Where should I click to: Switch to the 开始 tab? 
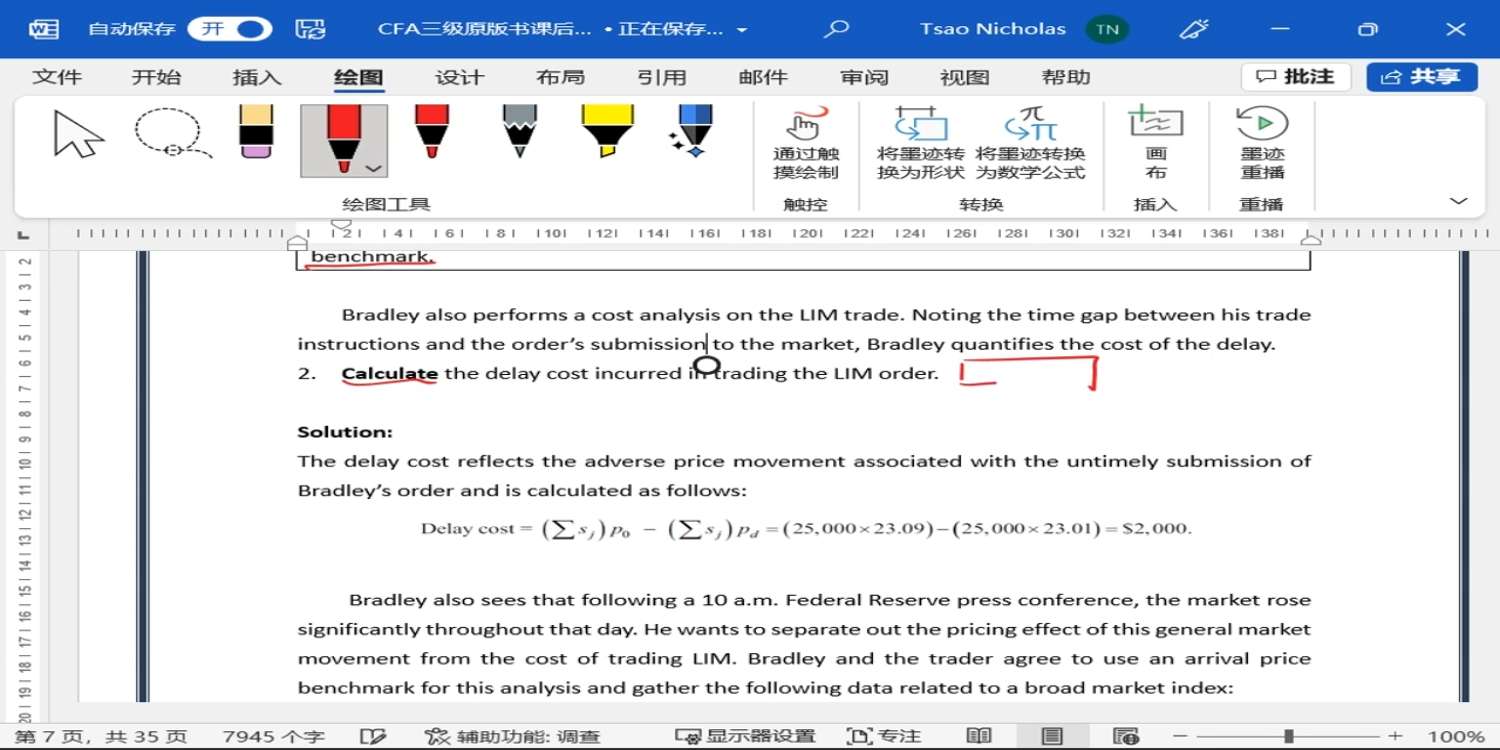[x=157, y=77]
